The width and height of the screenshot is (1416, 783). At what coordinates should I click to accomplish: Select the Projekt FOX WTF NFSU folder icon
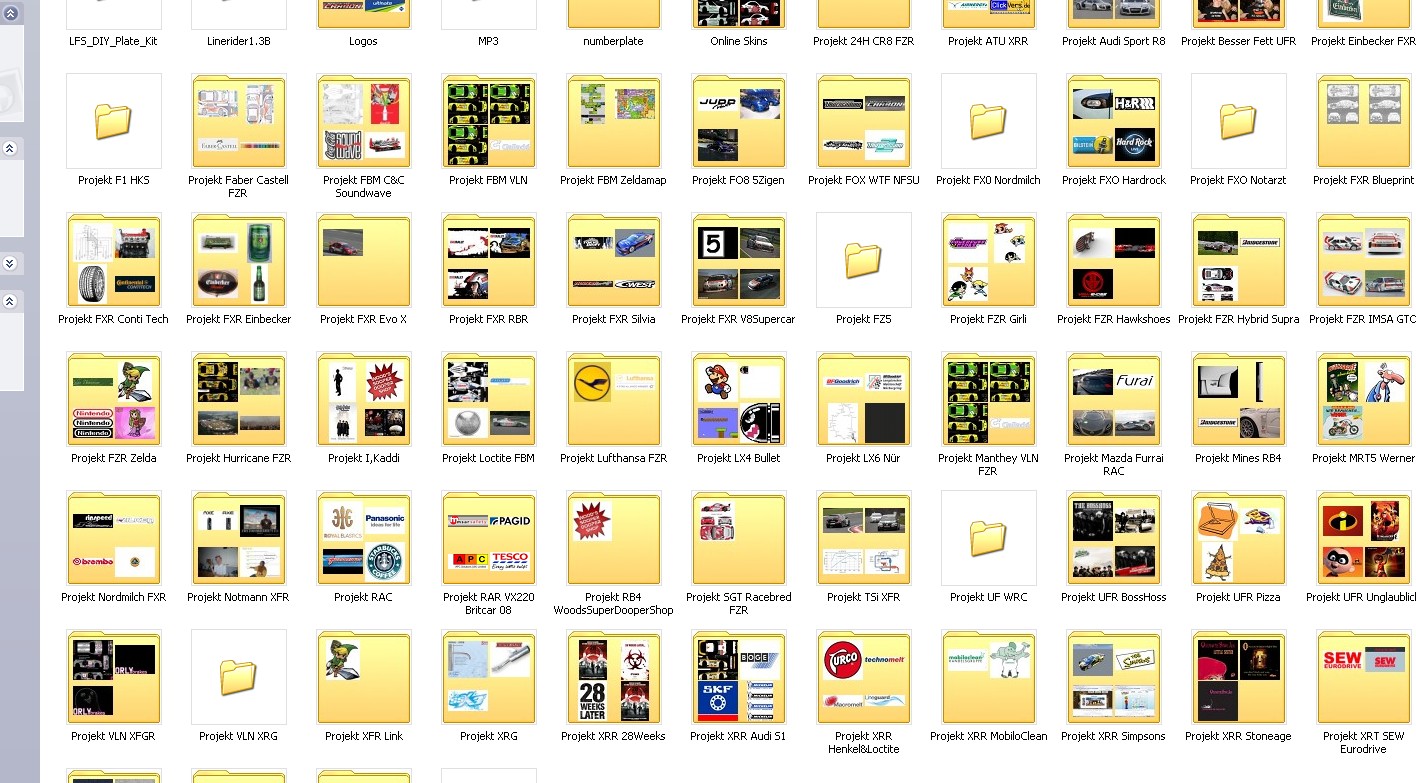(864, 121)
